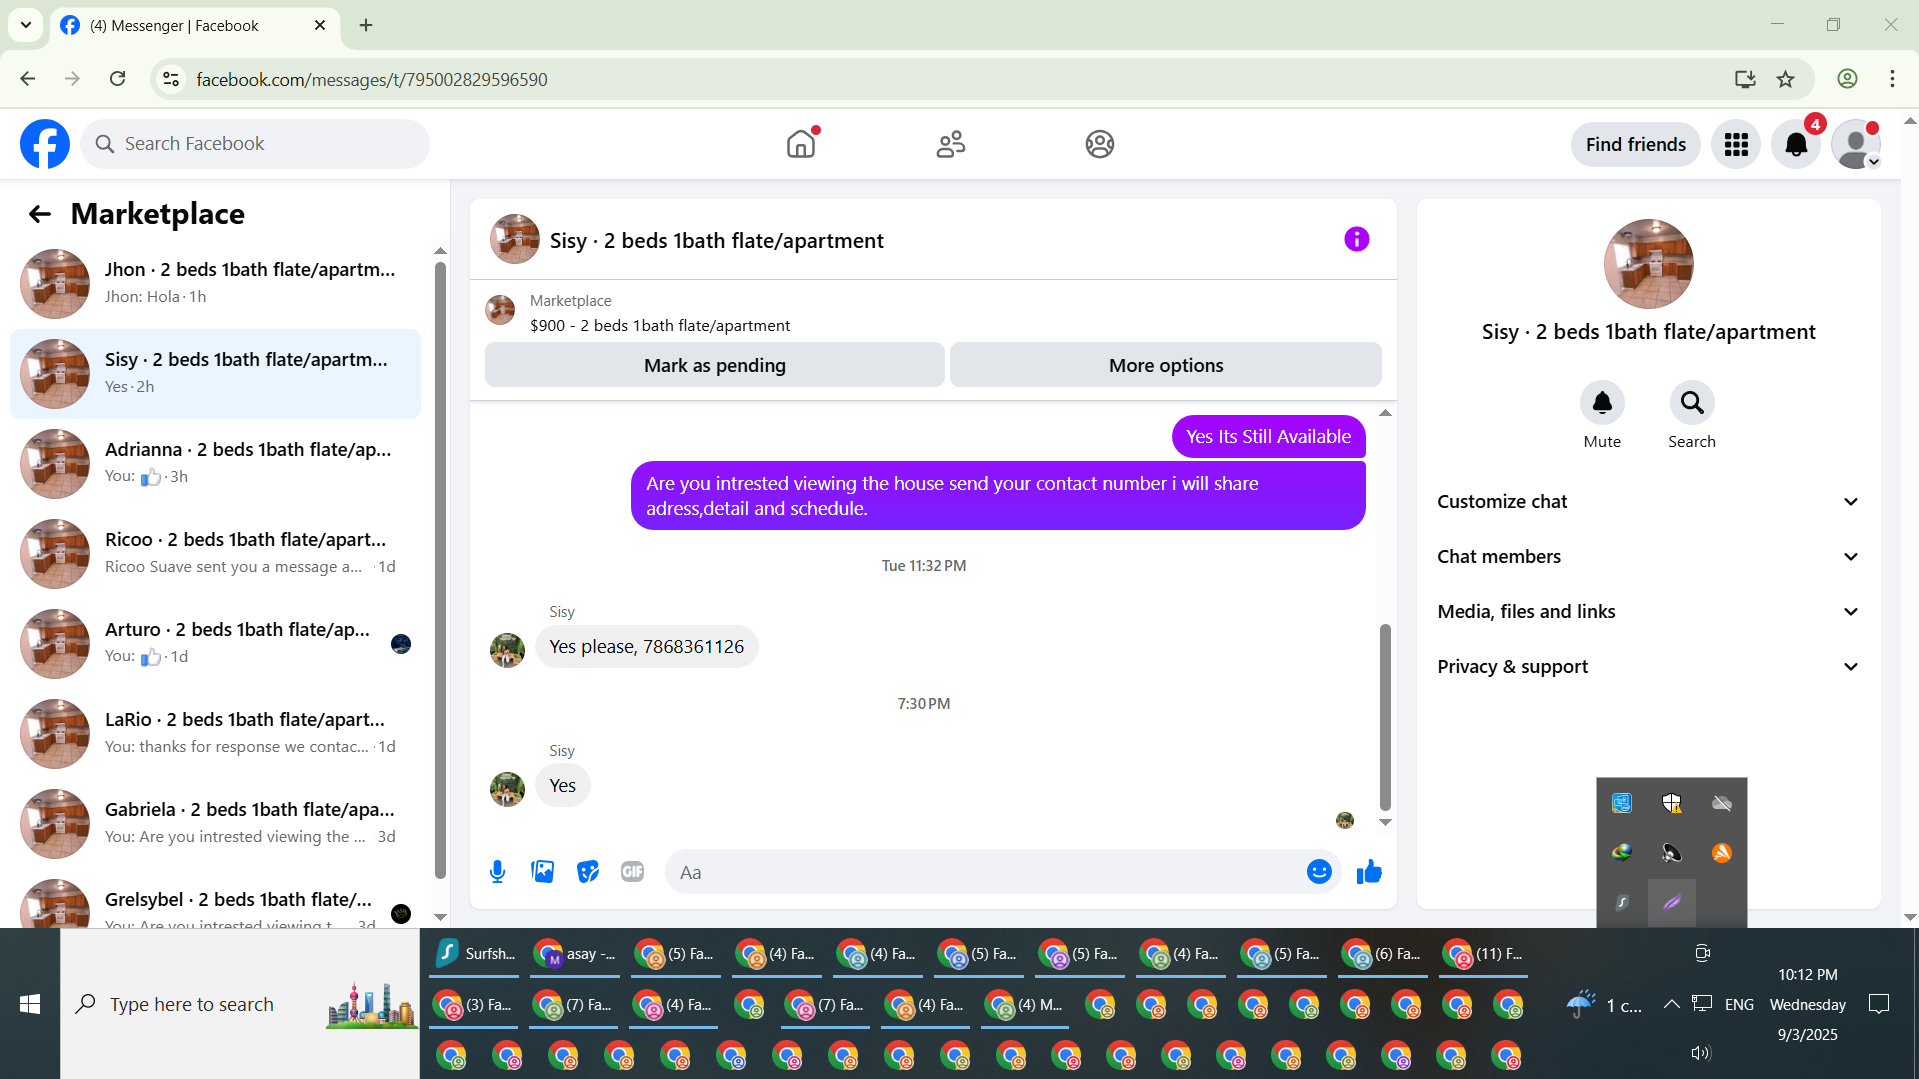1919x1079 pixels.
Task: Click the browser address bar URL
Action: tap(372, 79)
